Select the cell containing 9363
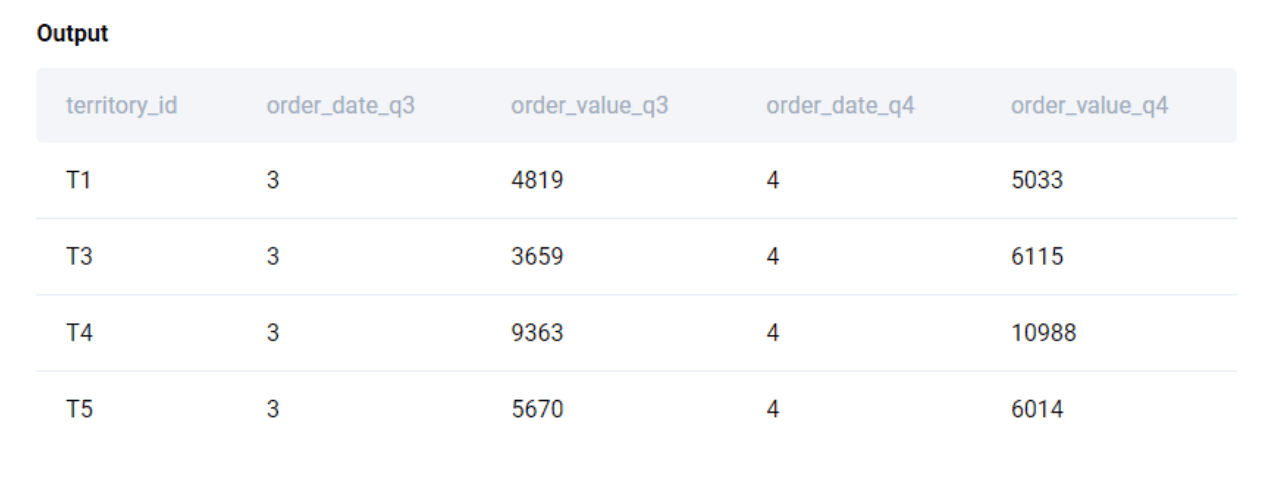The image size is (1266, 486). [537, 333]
